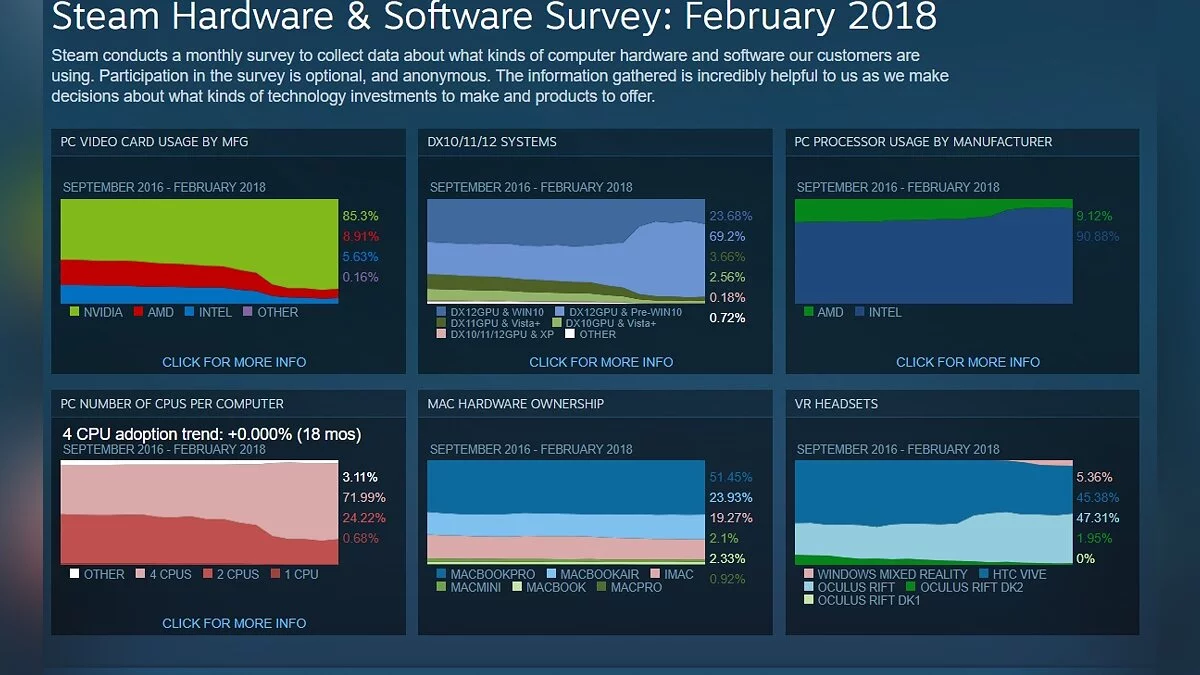
Task: Click the 5.63% Intel video card value
Action: point(360,257)
